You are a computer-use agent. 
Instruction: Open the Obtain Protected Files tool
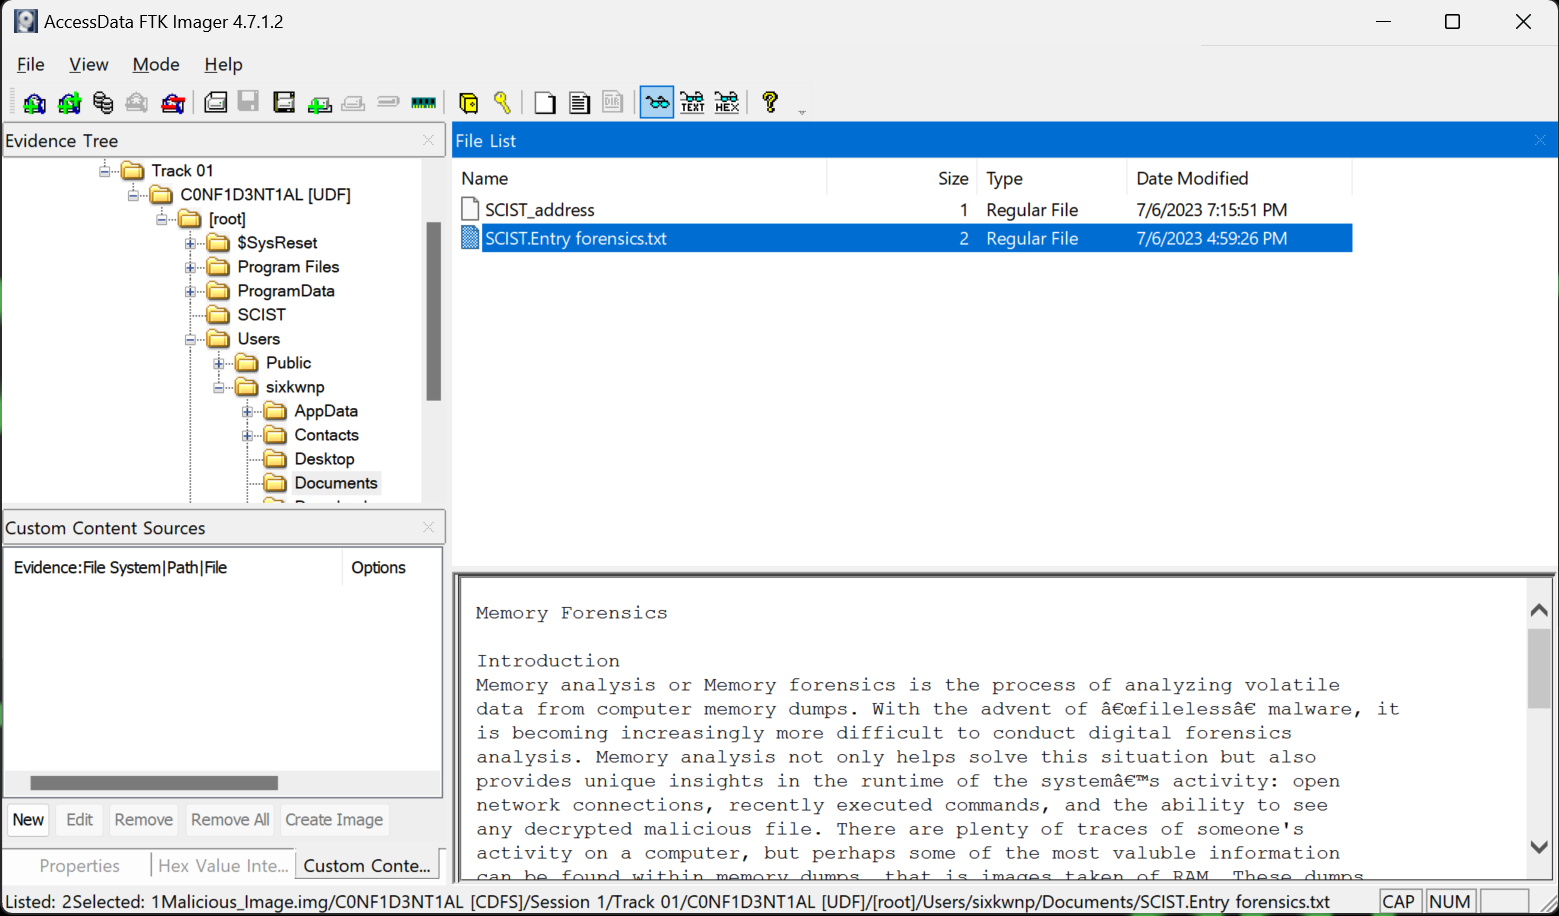(x=468, y=102)
